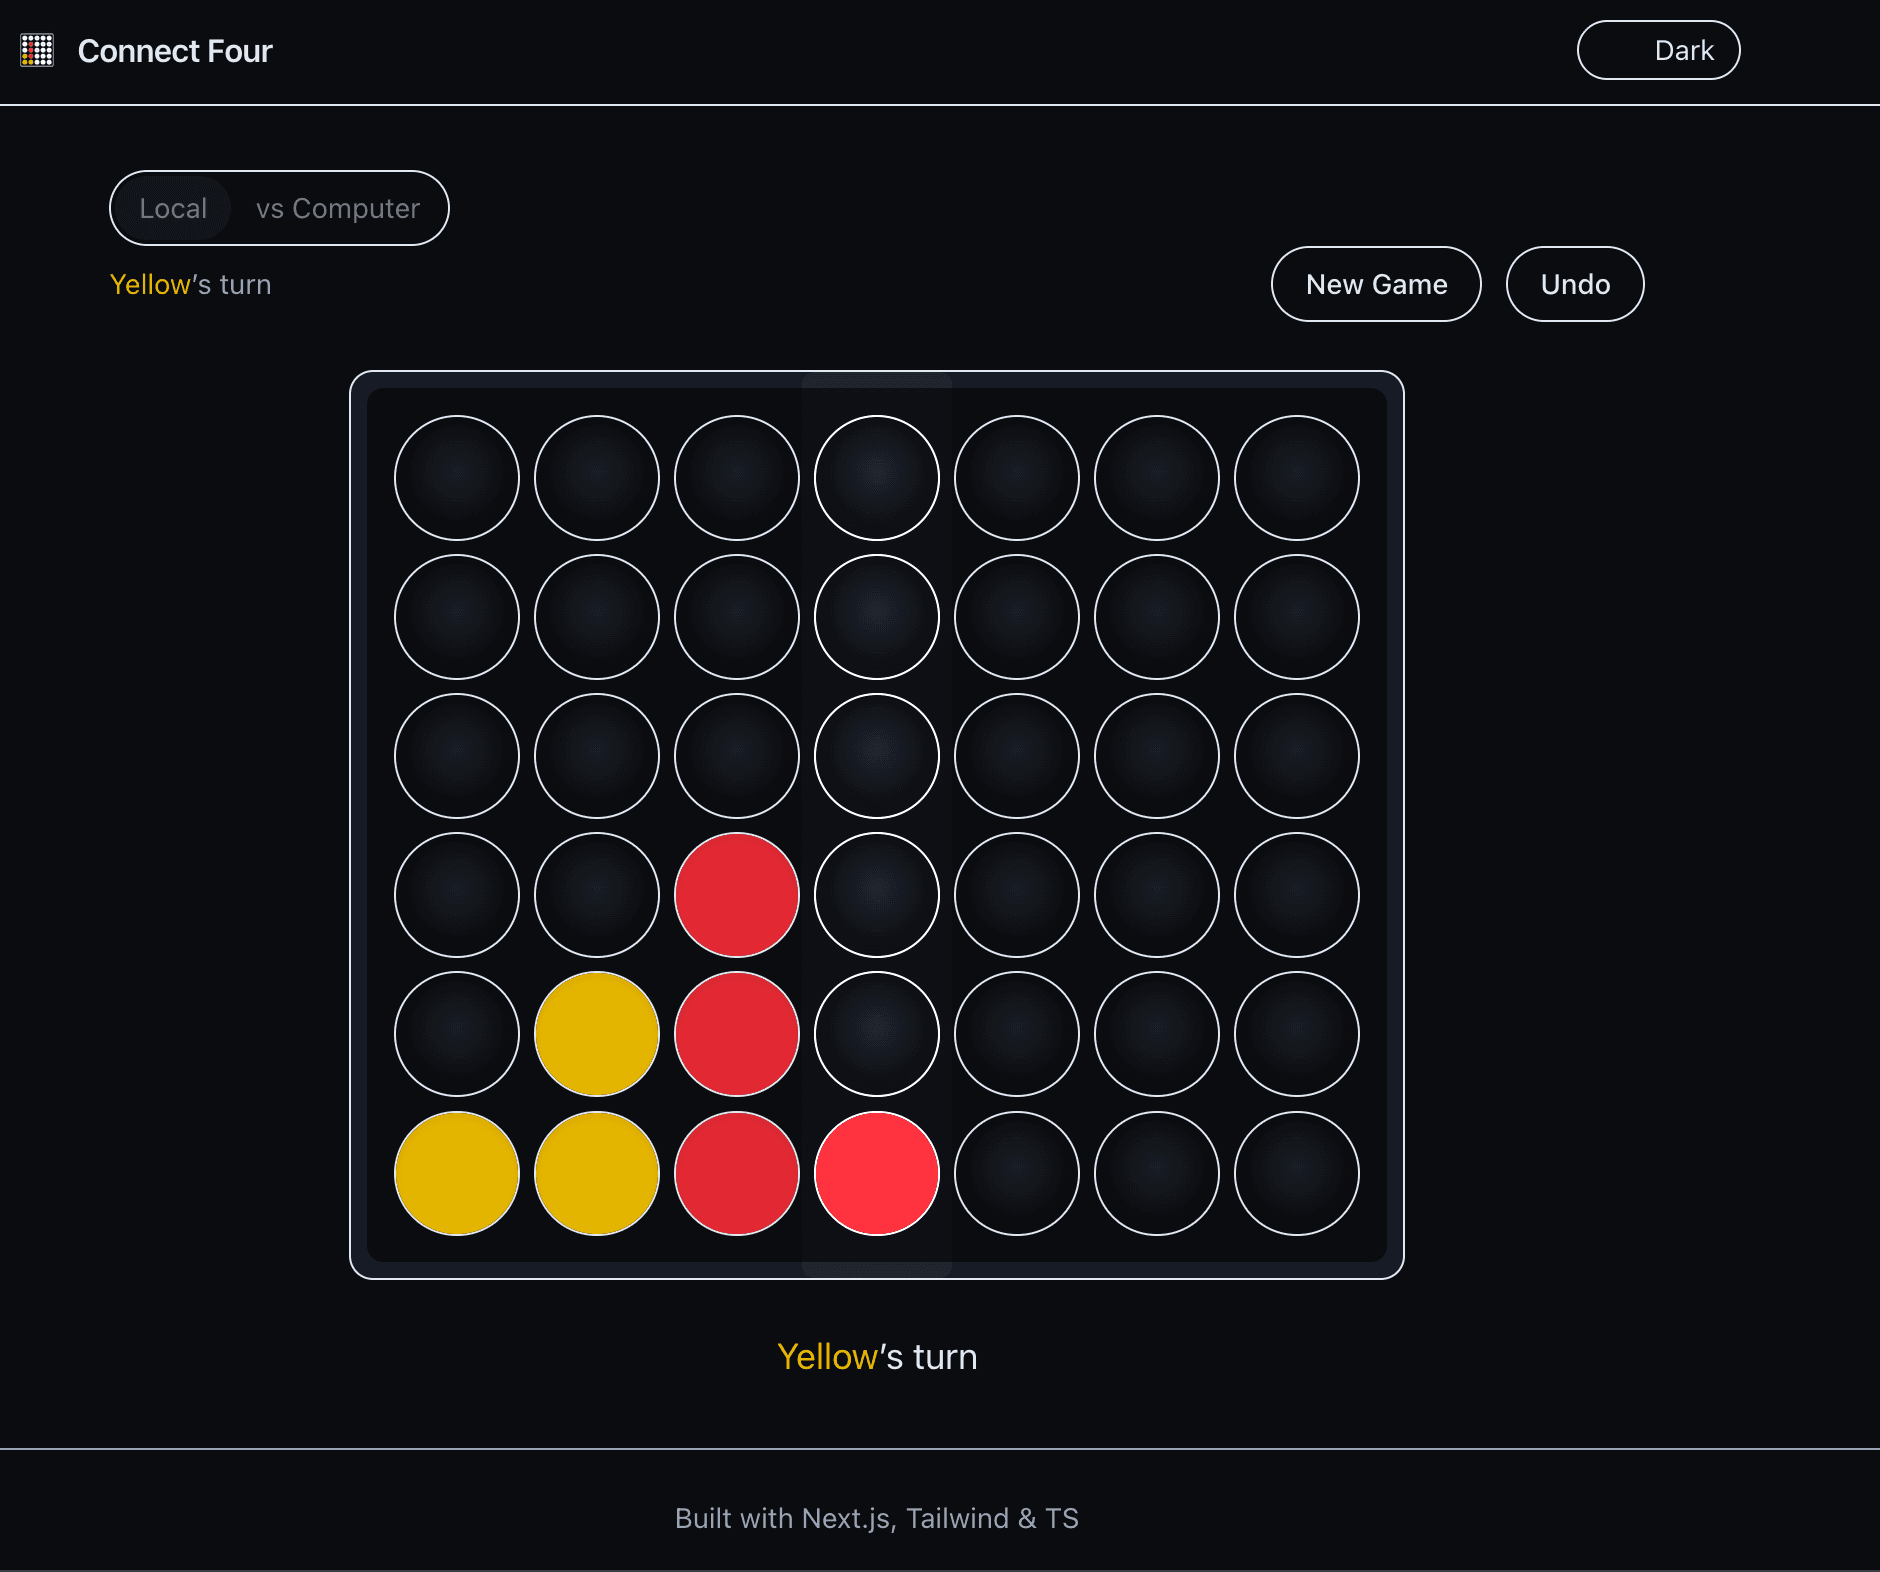The height and width of the screenshot is (1572, 1880).
Task: Click the bright red piece in column four
Action: pyautogui.click(x=876, y=1174)
